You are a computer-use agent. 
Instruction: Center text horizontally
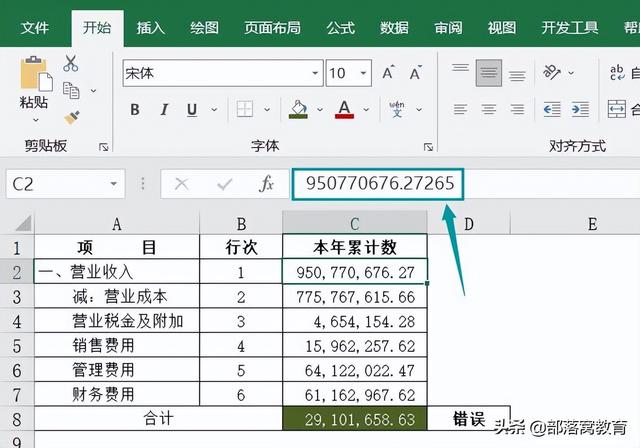489,109
